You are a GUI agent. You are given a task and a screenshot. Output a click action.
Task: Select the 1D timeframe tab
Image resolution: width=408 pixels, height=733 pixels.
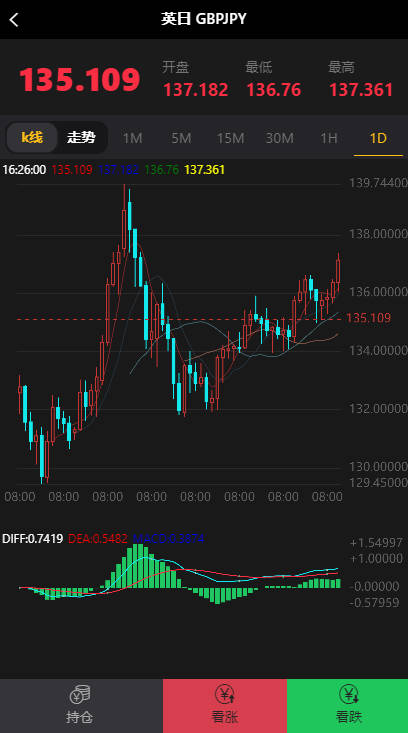tap(378, 138)
